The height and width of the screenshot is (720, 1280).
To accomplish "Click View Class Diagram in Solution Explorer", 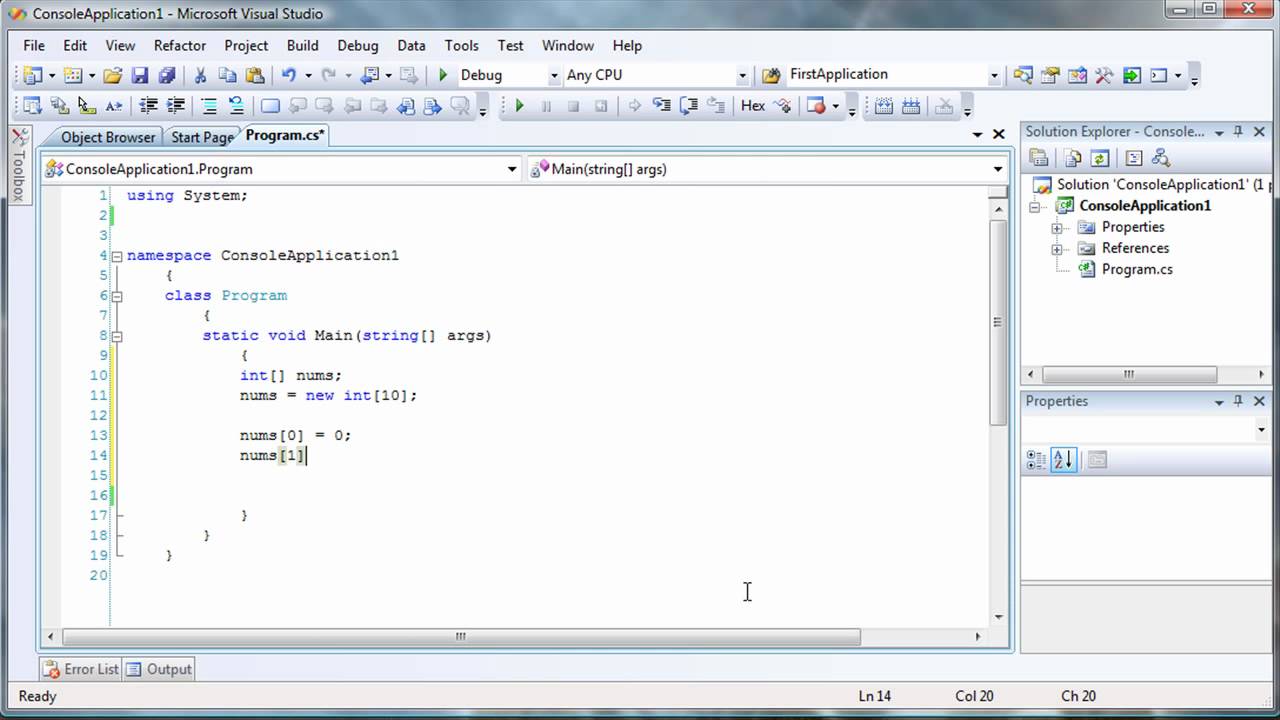I will coord(1161,158).
